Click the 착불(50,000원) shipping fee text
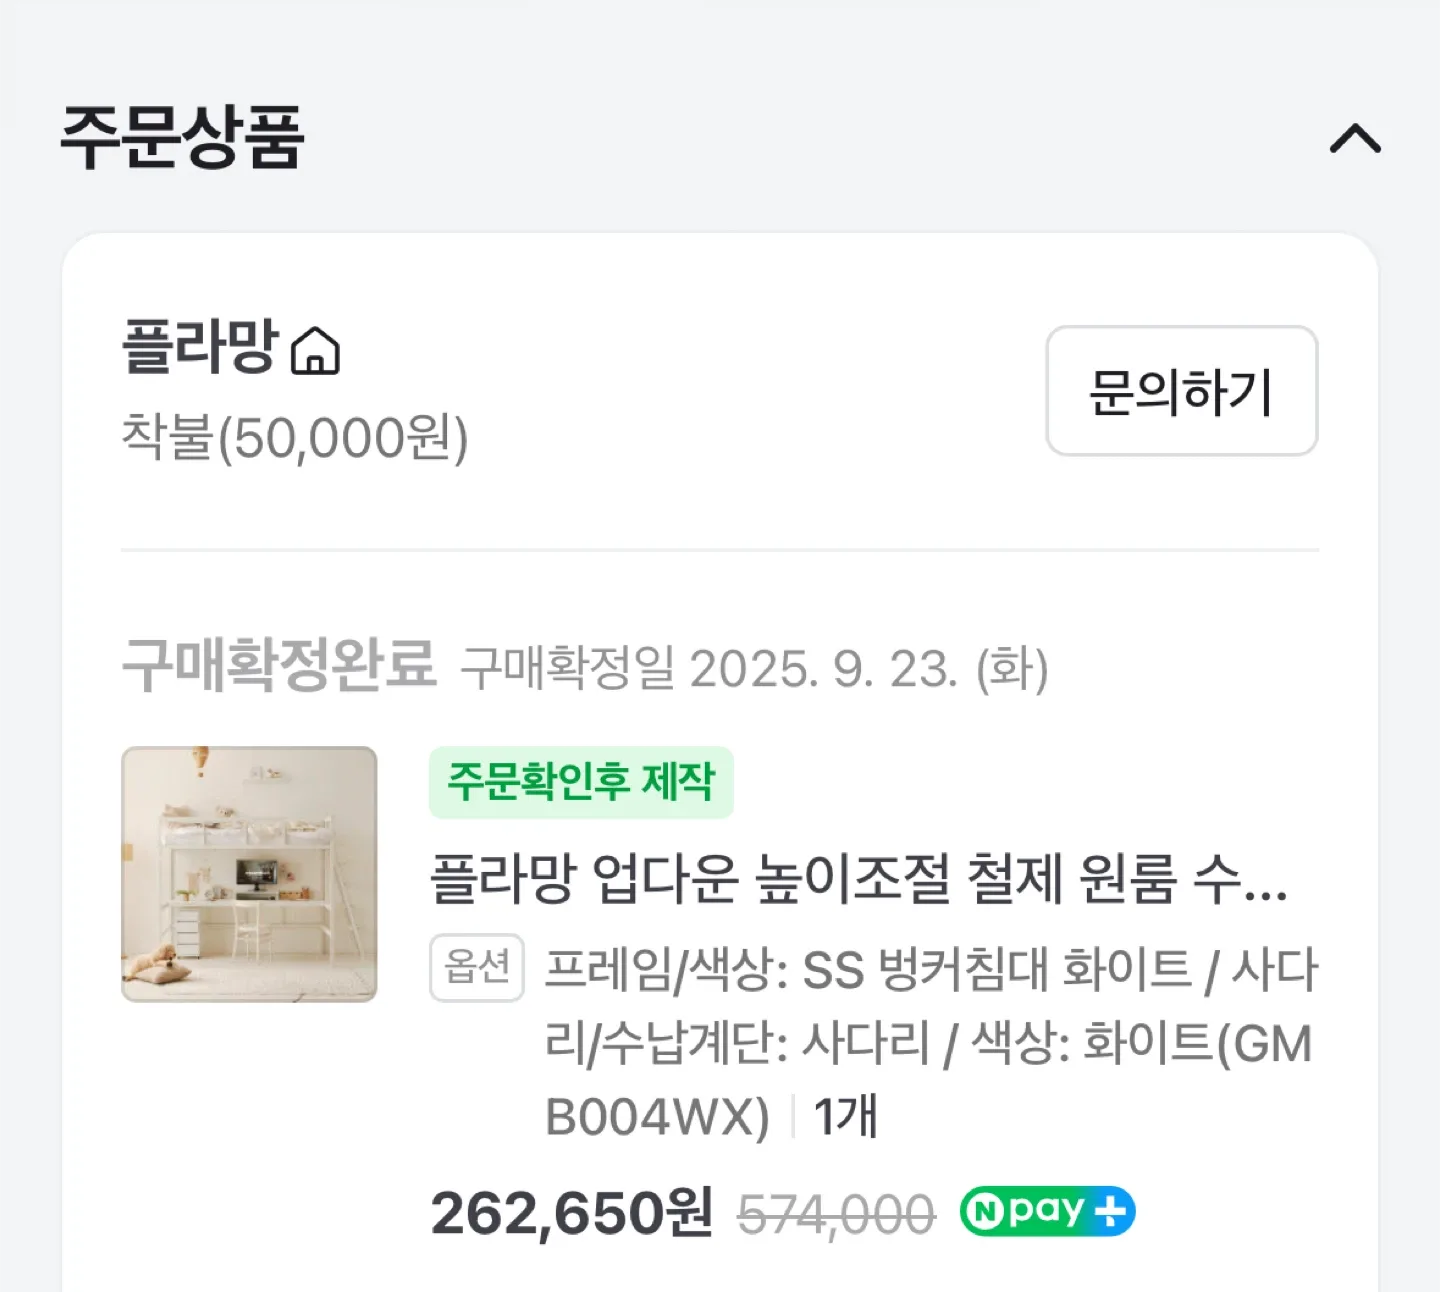1440x1292 pixels. coord(294,438)
